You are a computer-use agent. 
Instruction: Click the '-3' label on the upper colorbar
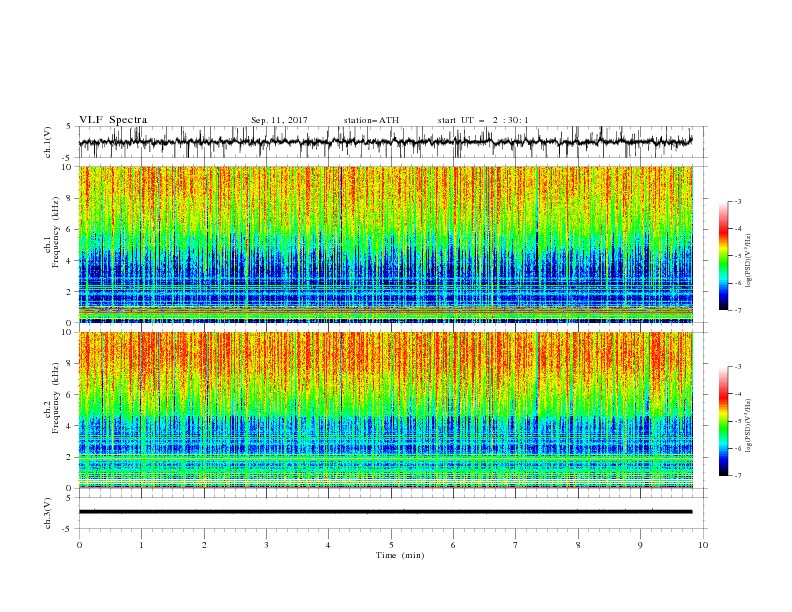click(x=737, y=201)
